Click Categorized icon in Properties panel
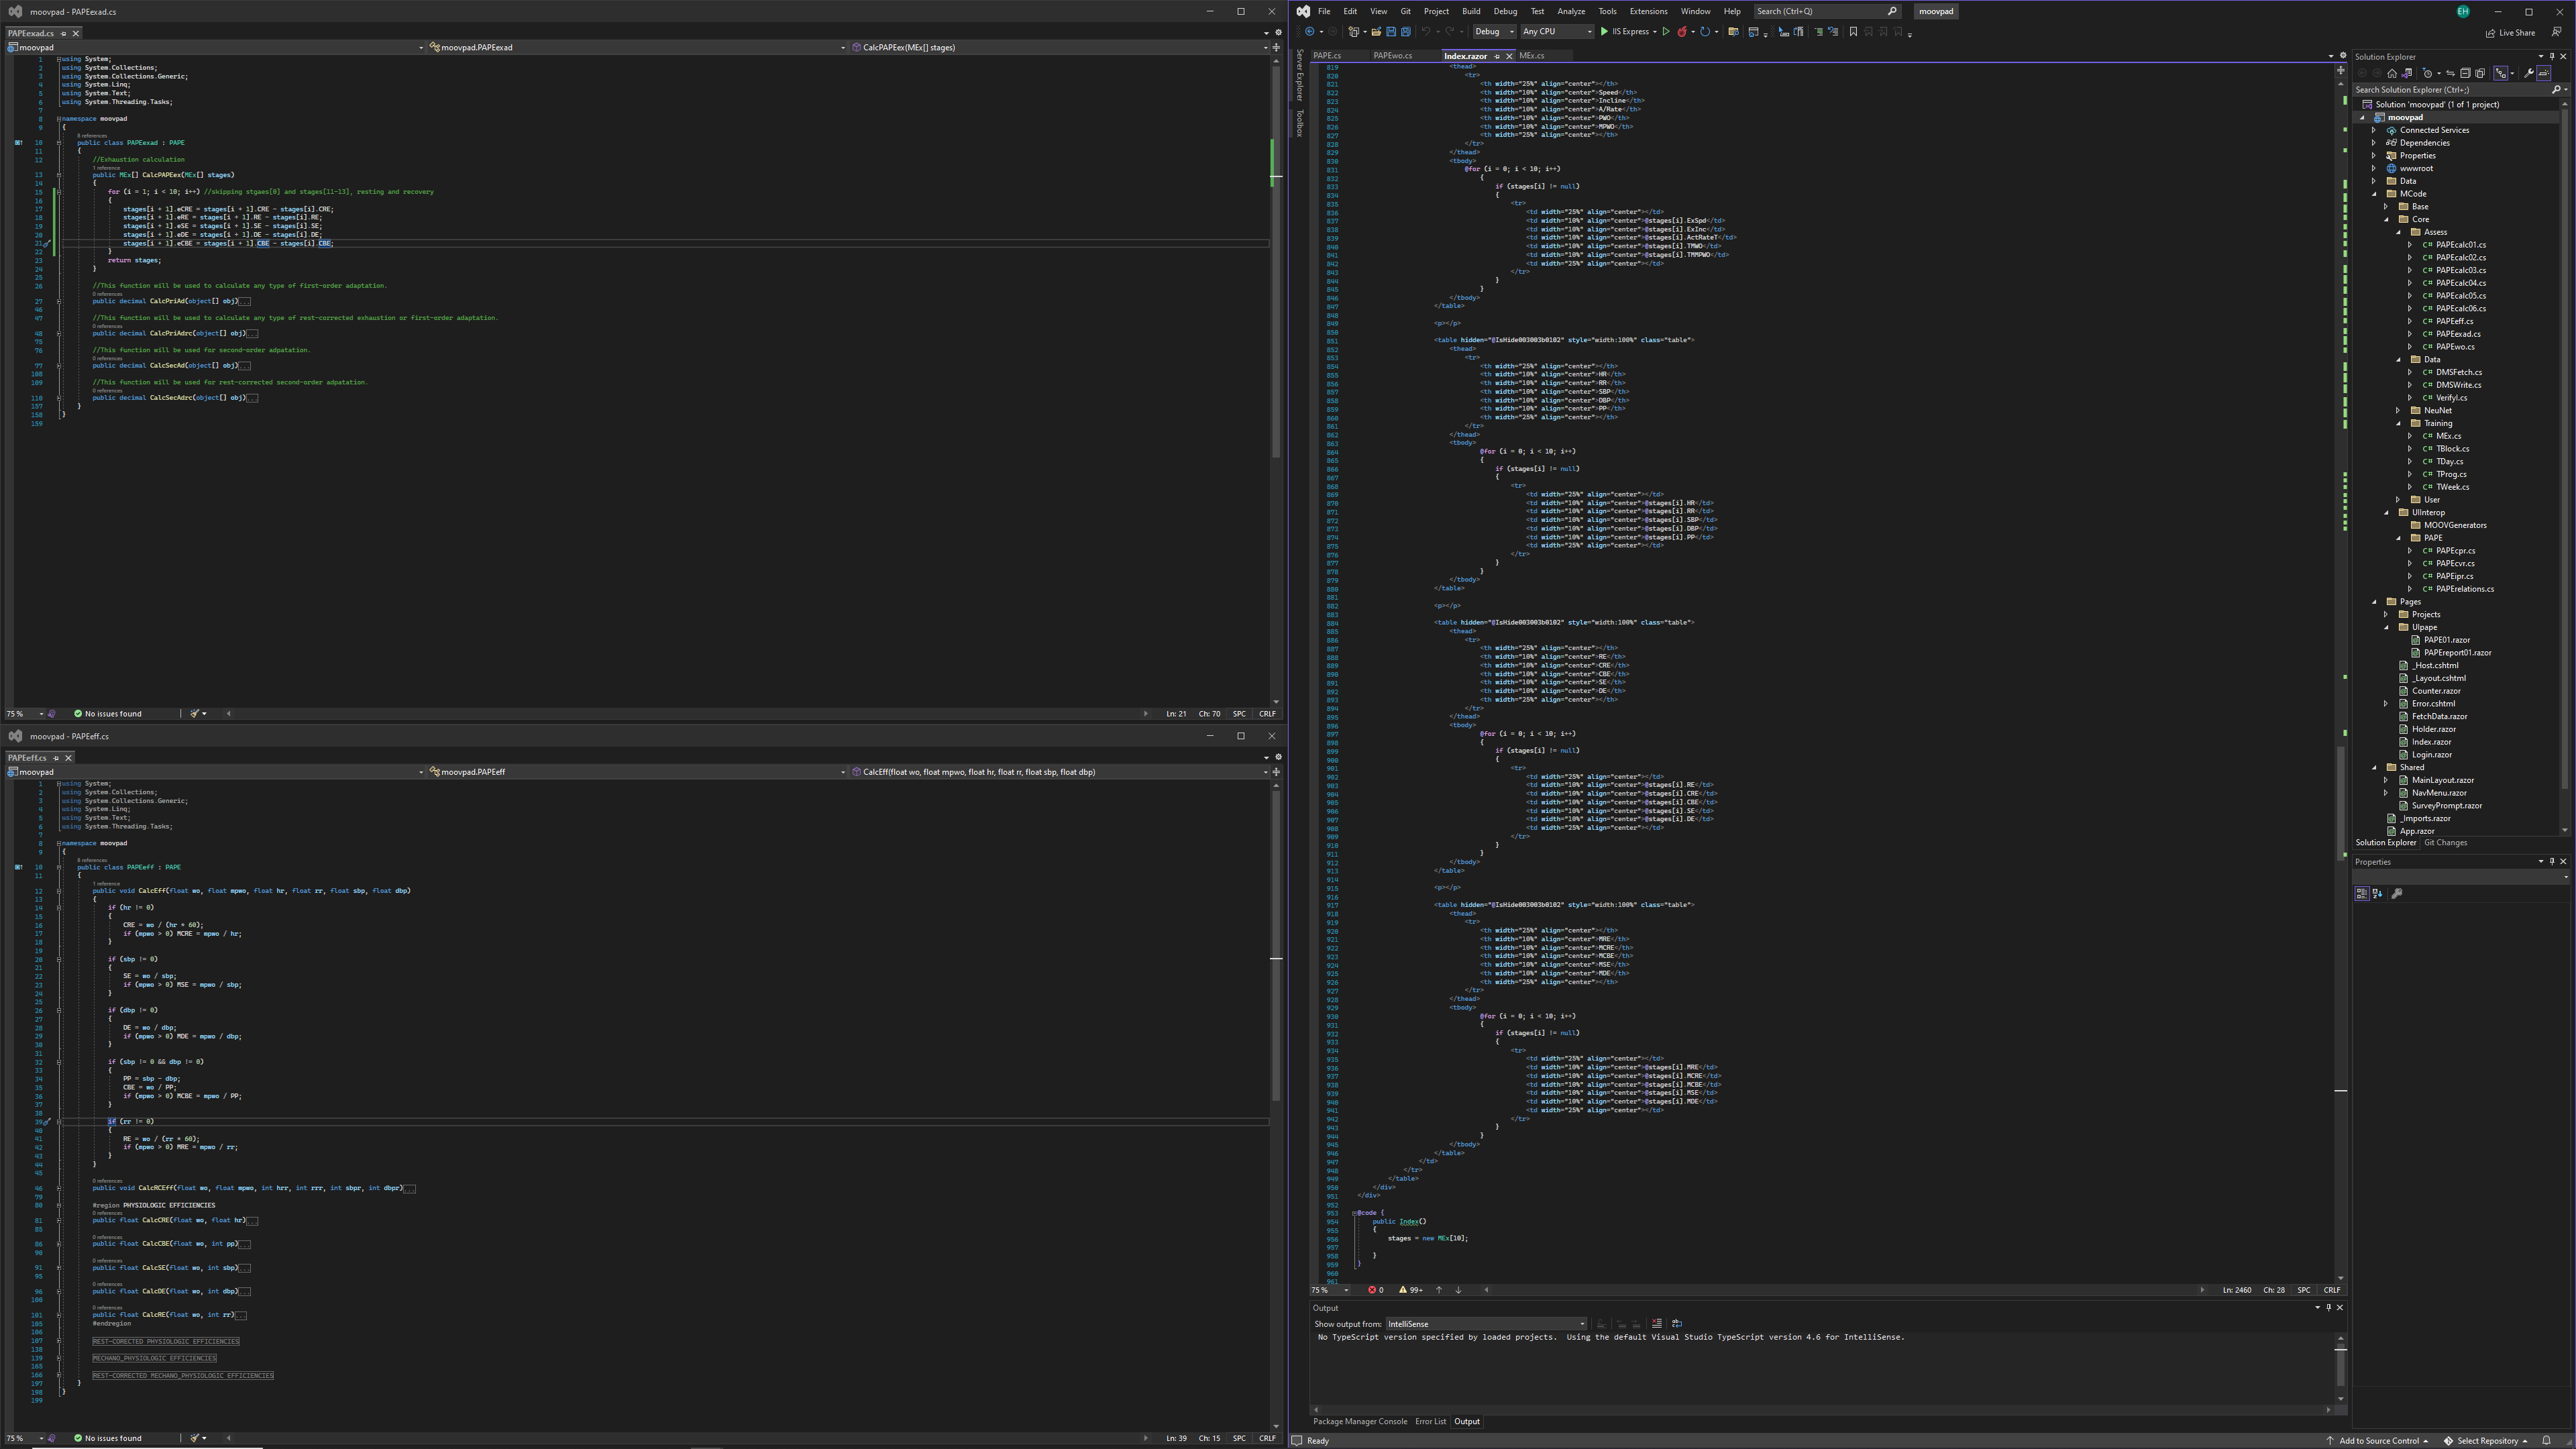 2362,894
